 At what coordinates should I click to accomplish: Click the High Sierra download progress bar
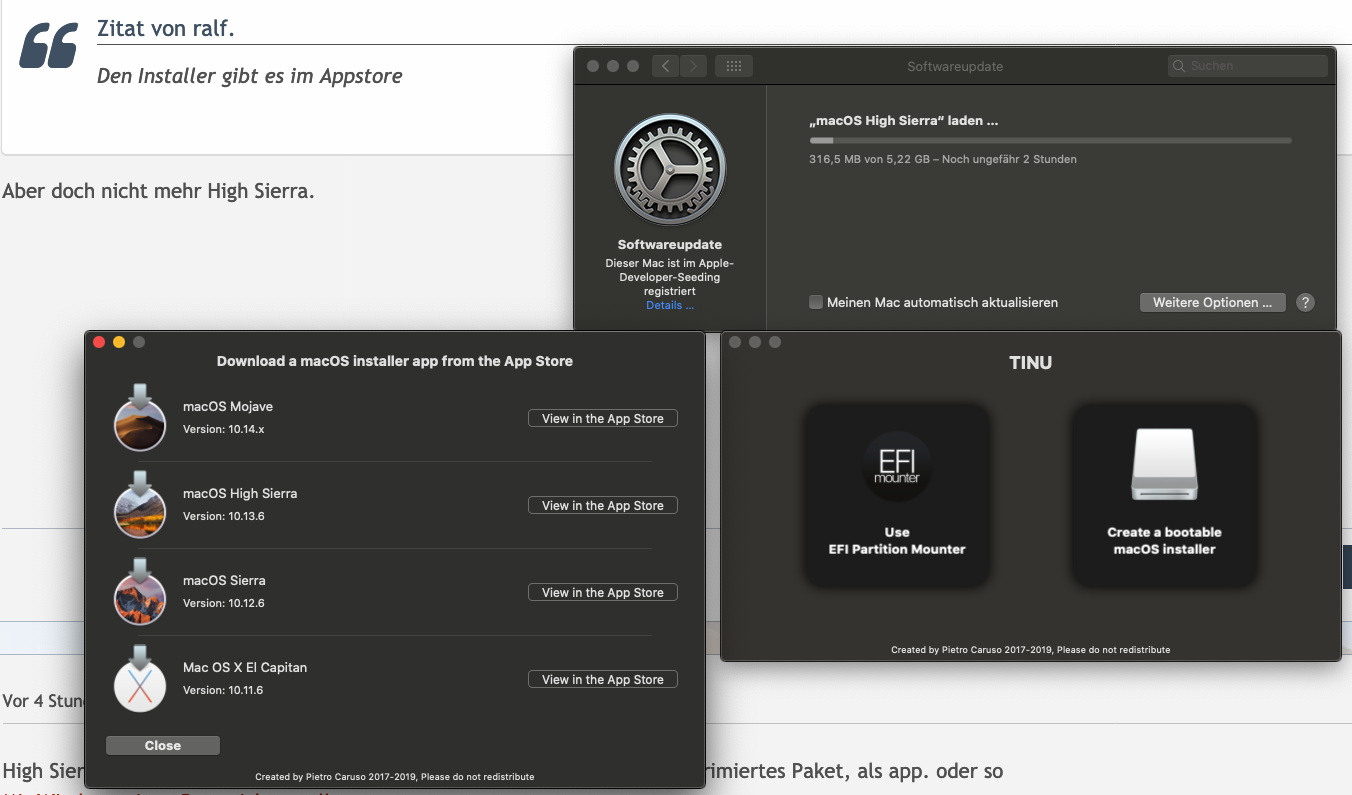(x=1050, y=140)
